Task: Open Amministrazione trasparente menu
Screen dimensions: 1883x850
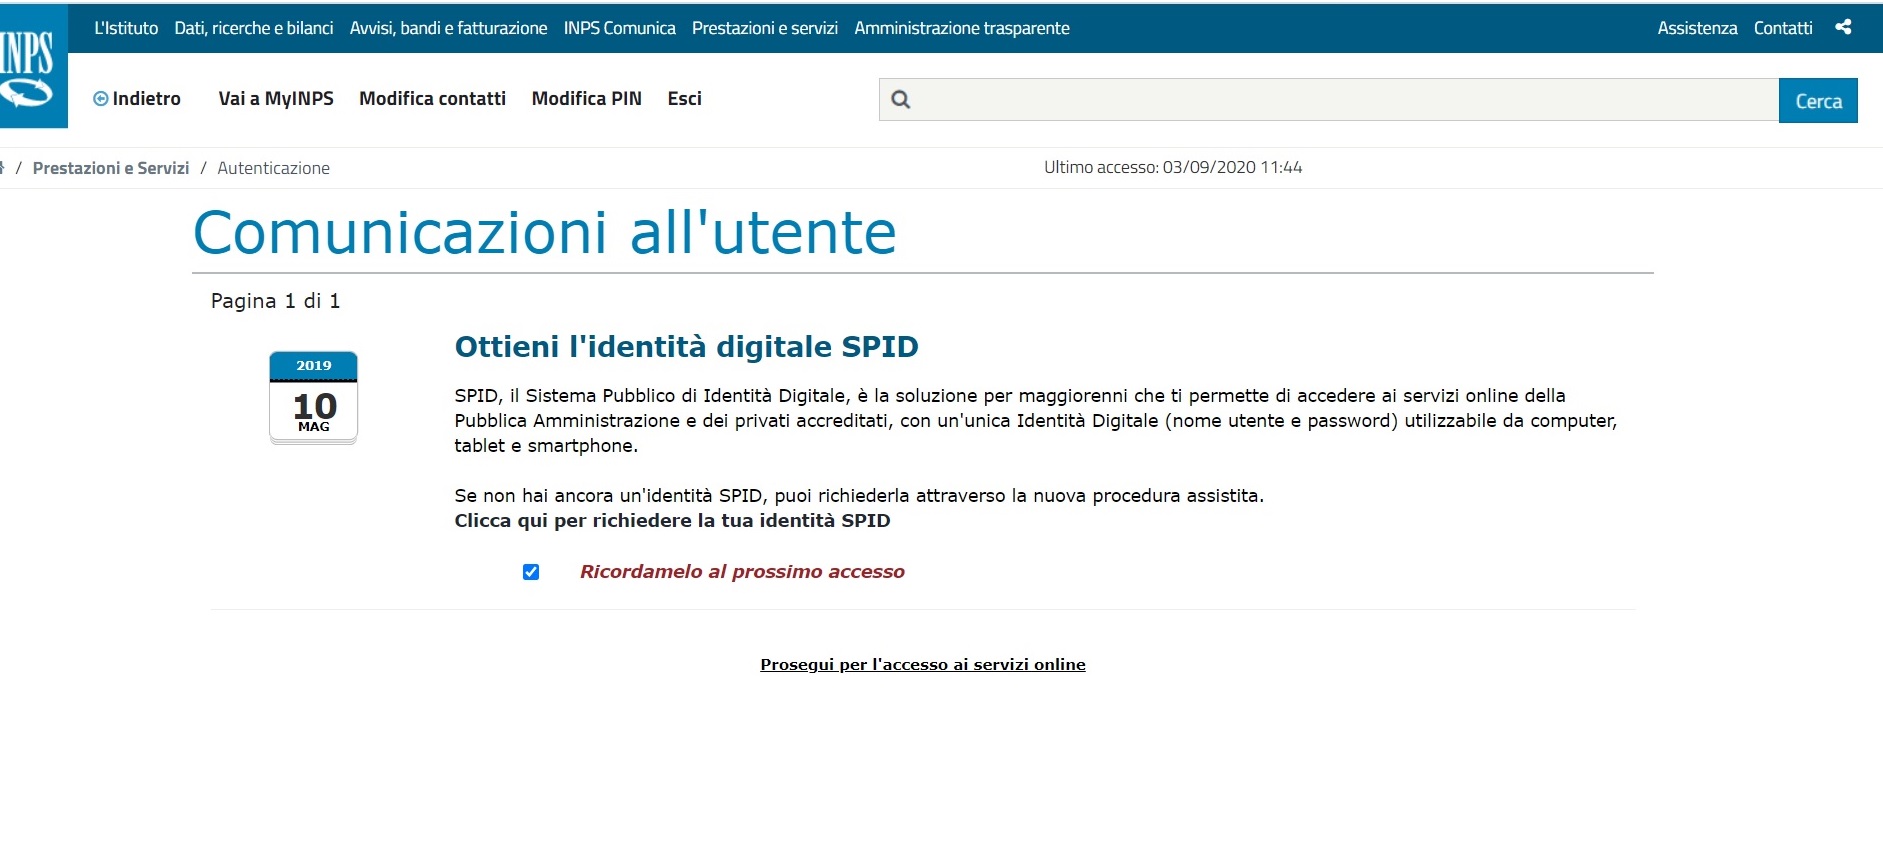Action: coord(962,28)
